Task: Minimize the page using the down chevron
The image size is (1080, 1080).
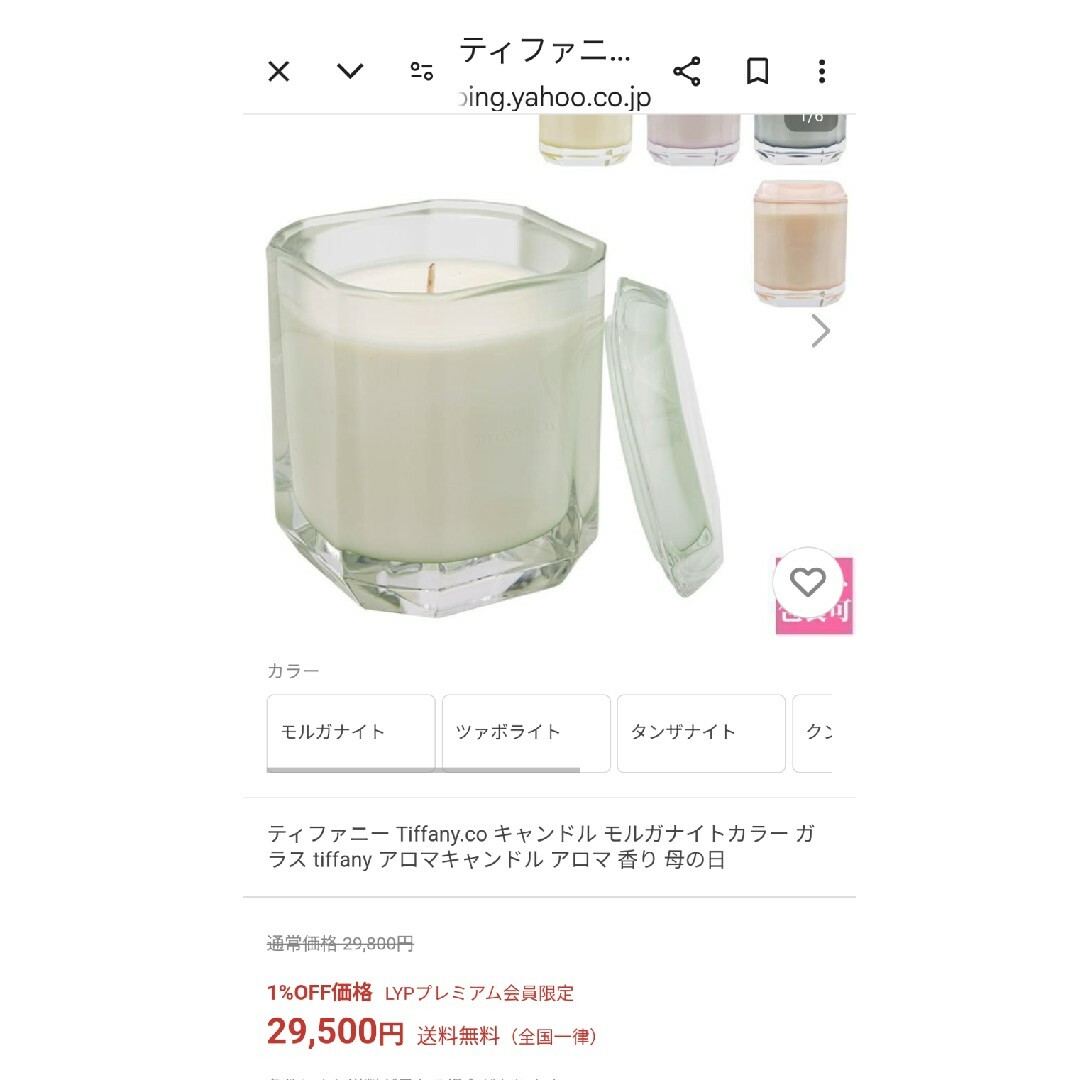Action: 350,70
